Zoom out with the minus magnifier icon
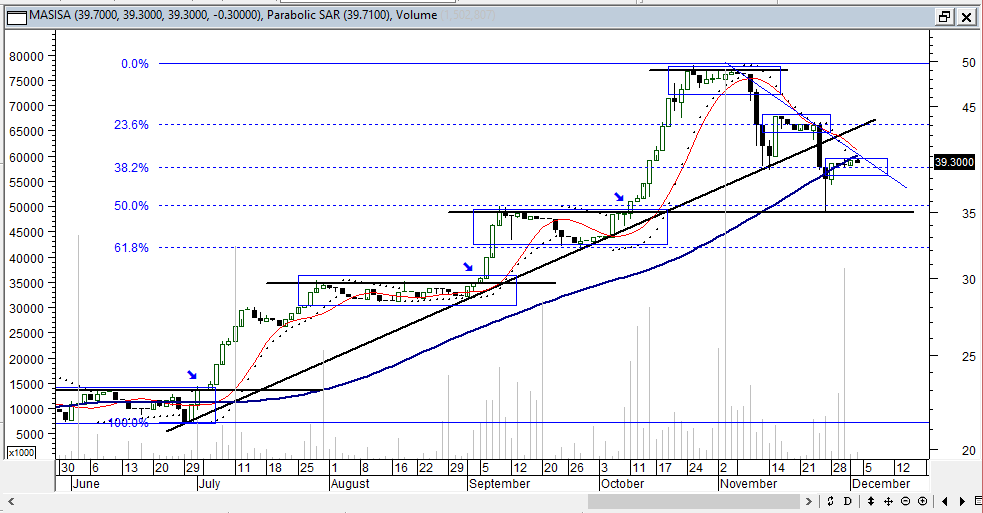The width and height of the screenshot is (983, 513). click(905, 501)
